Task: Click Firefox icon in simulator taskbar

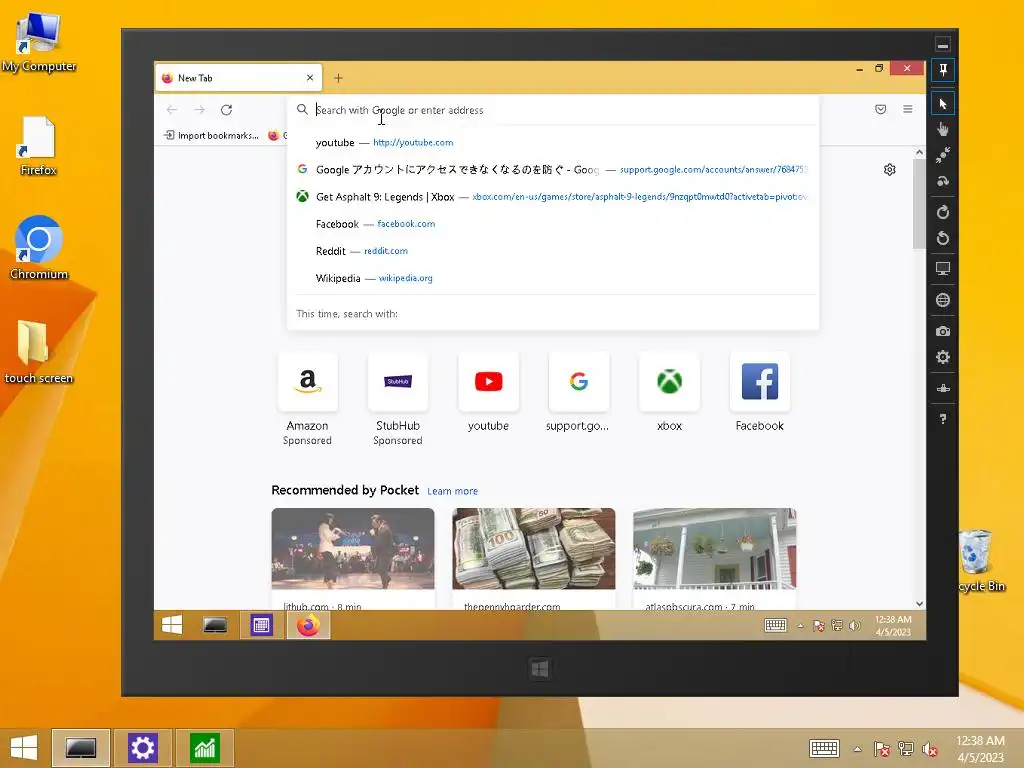Action: pos(308,625)
